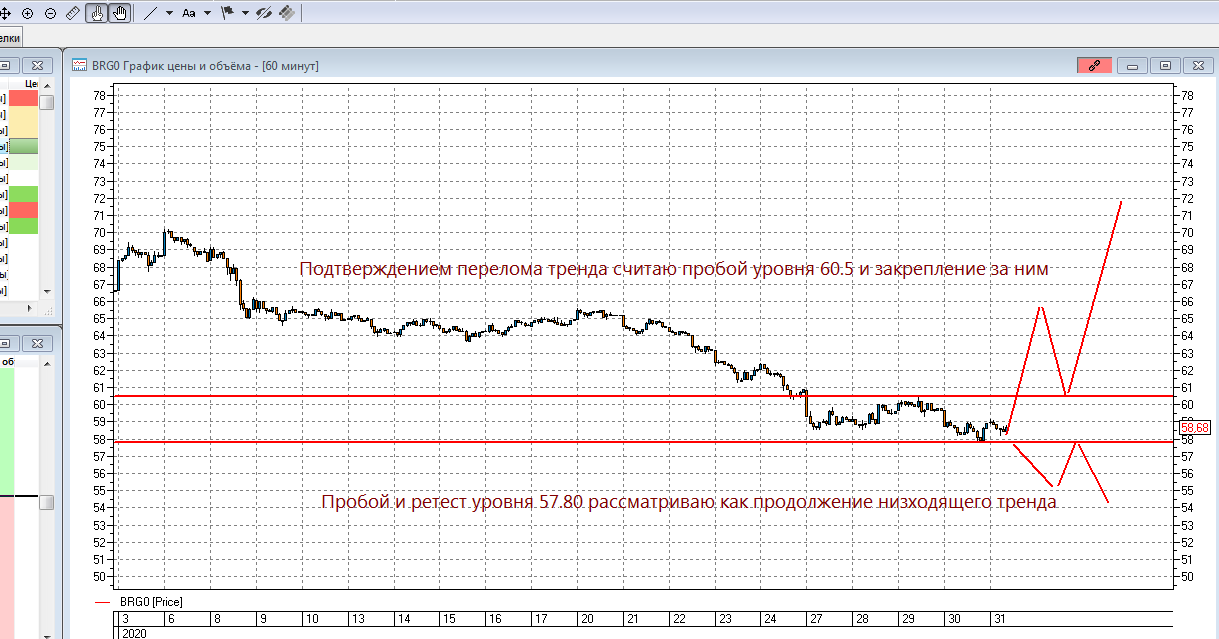
Task: Open the line tool dropdown arrow
Action: pyautogui.click(x=168, y=13)
